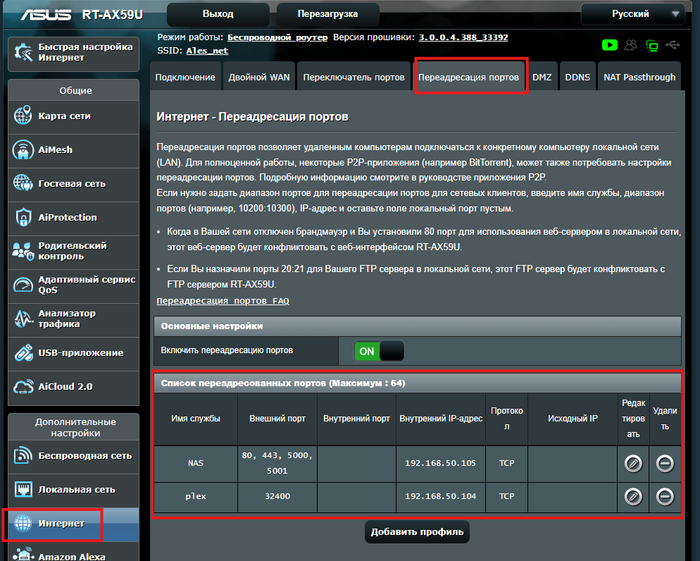Image resolution: width=700 pixels, height=561 pixels.
Task: Remove the NAS port forwarding entry
Action: click(x=664, y=463)
